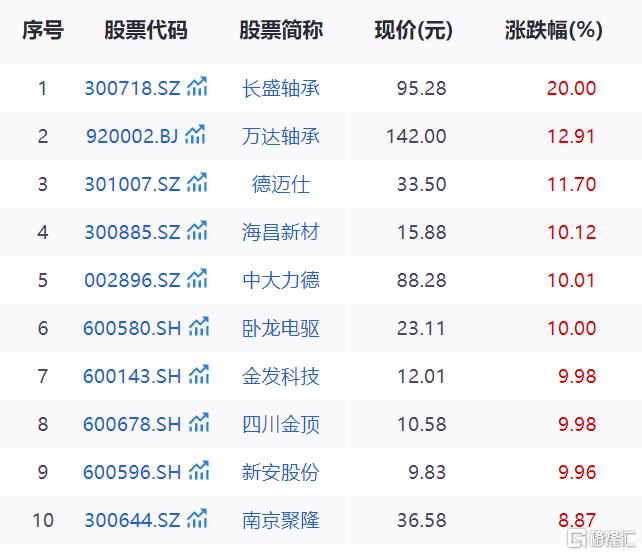The width and height of the screenshot is (642, 555).
Task: Open chart icon next to 300718.SZ
Action: click(x=197, y=86)
